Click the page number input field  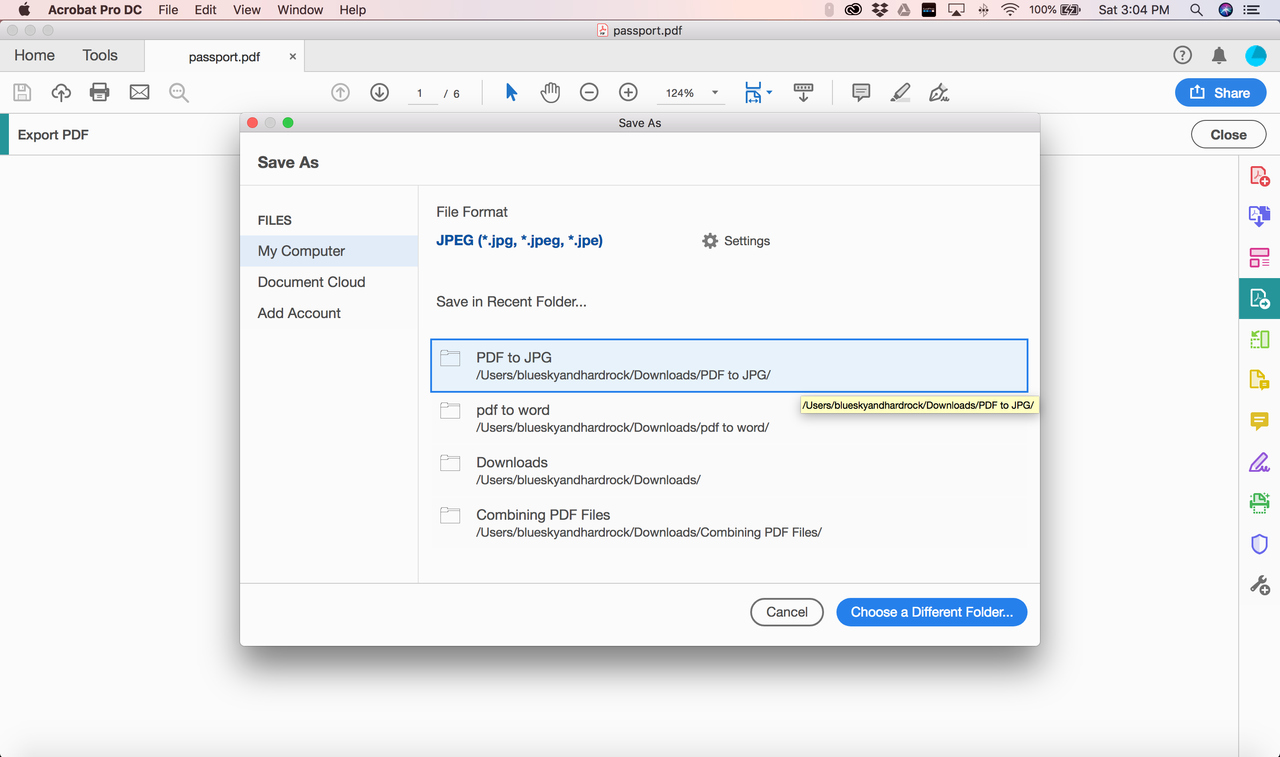(421, 93)
